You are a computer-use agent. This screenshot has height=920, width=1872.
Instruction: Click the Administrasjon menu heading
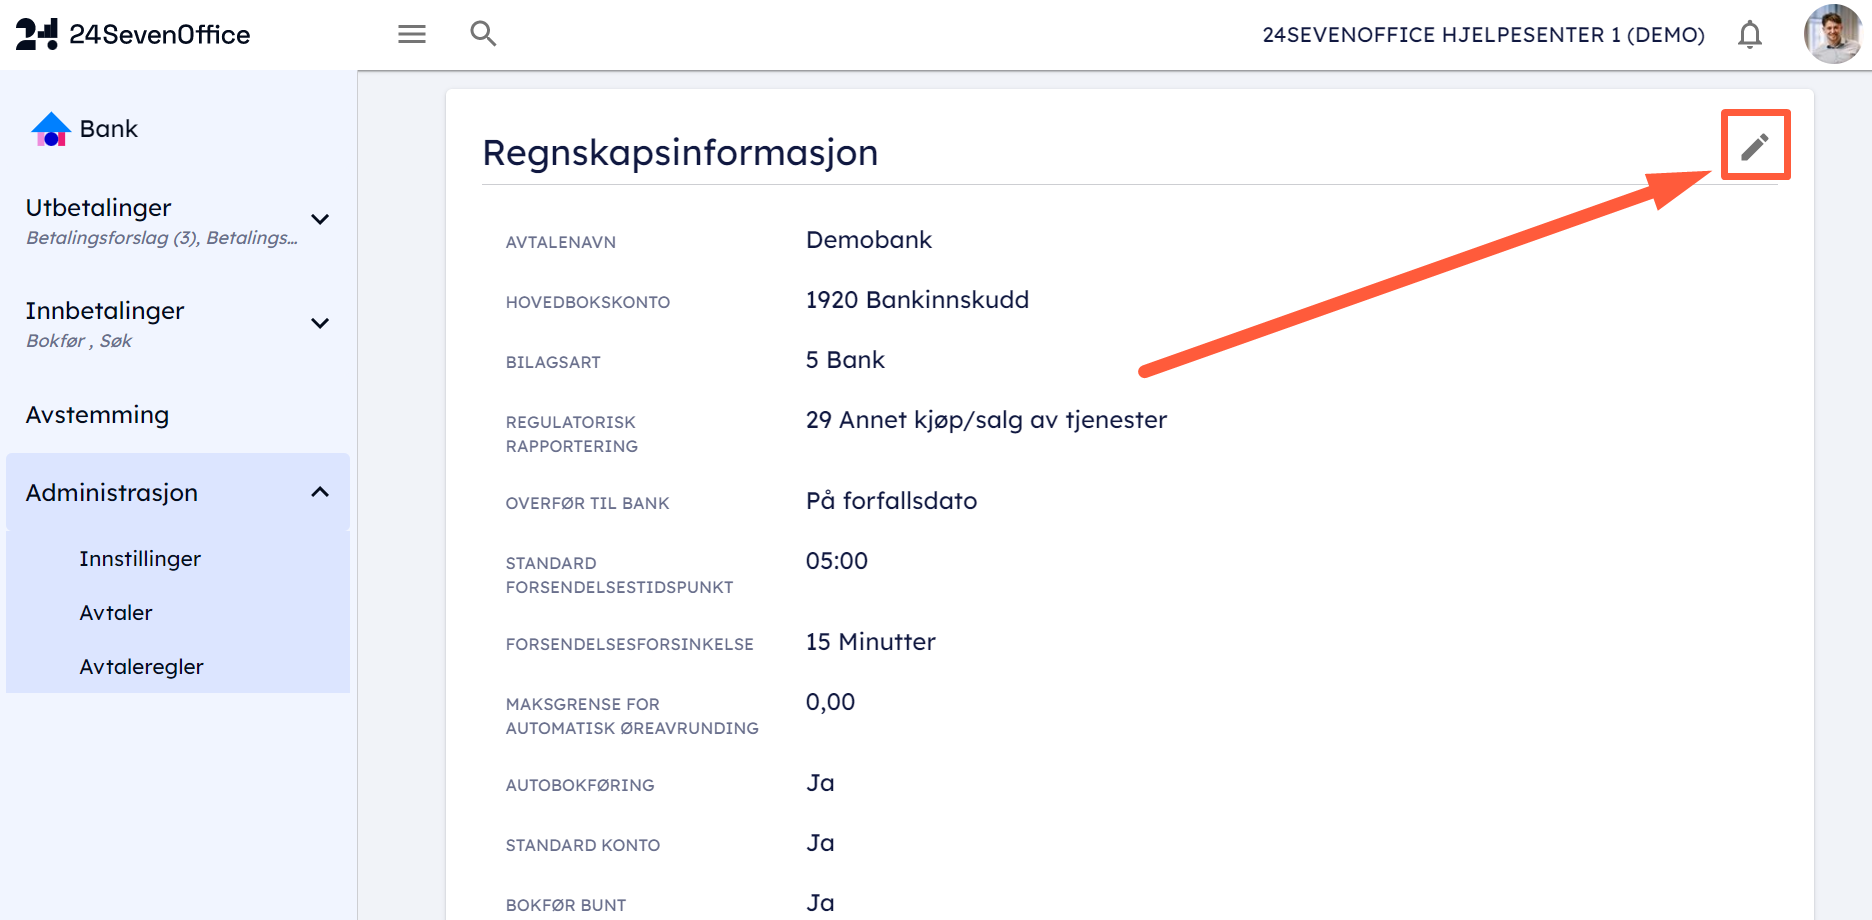112,493
